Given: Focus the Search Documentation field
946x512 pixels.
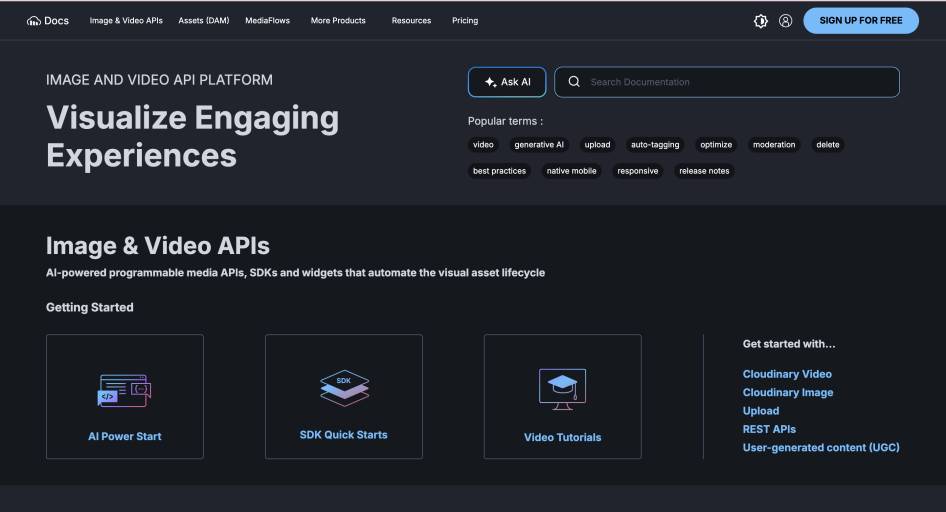Looking at the screenshot, I should click(x=726, y=82).
